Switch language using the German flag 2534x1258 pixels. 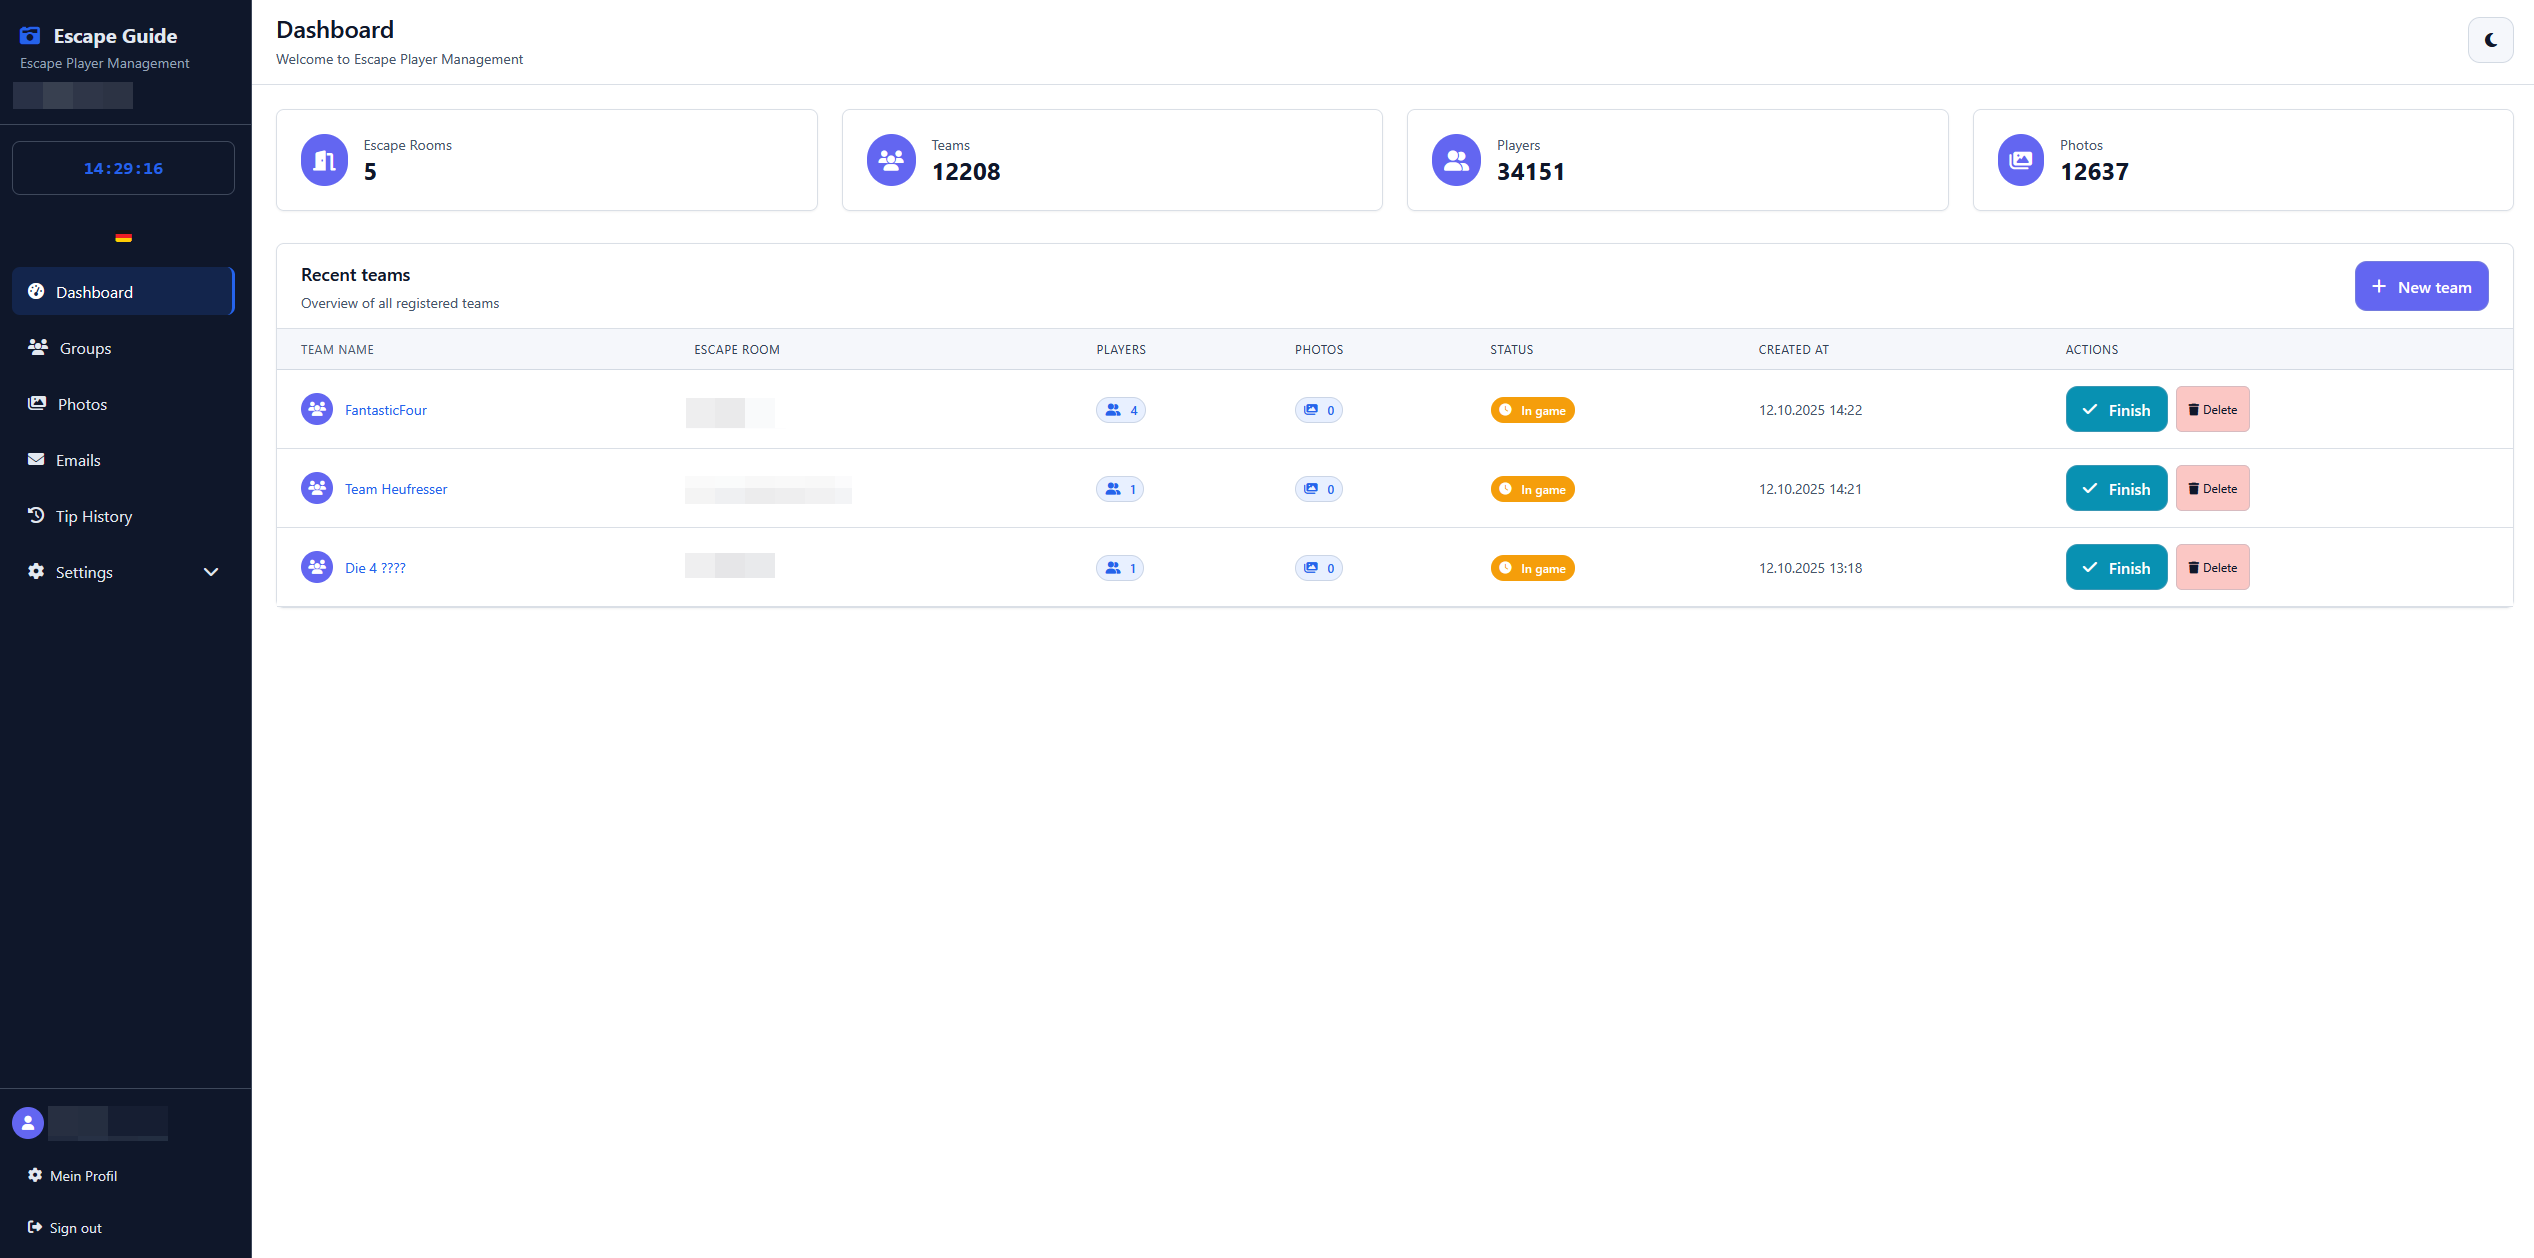[x=123, y=237]
